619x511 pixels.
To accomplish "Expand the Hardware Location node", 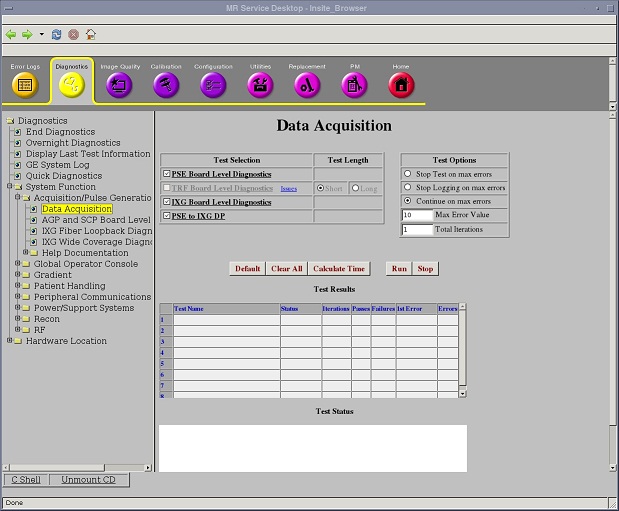I will coord(10,341).
